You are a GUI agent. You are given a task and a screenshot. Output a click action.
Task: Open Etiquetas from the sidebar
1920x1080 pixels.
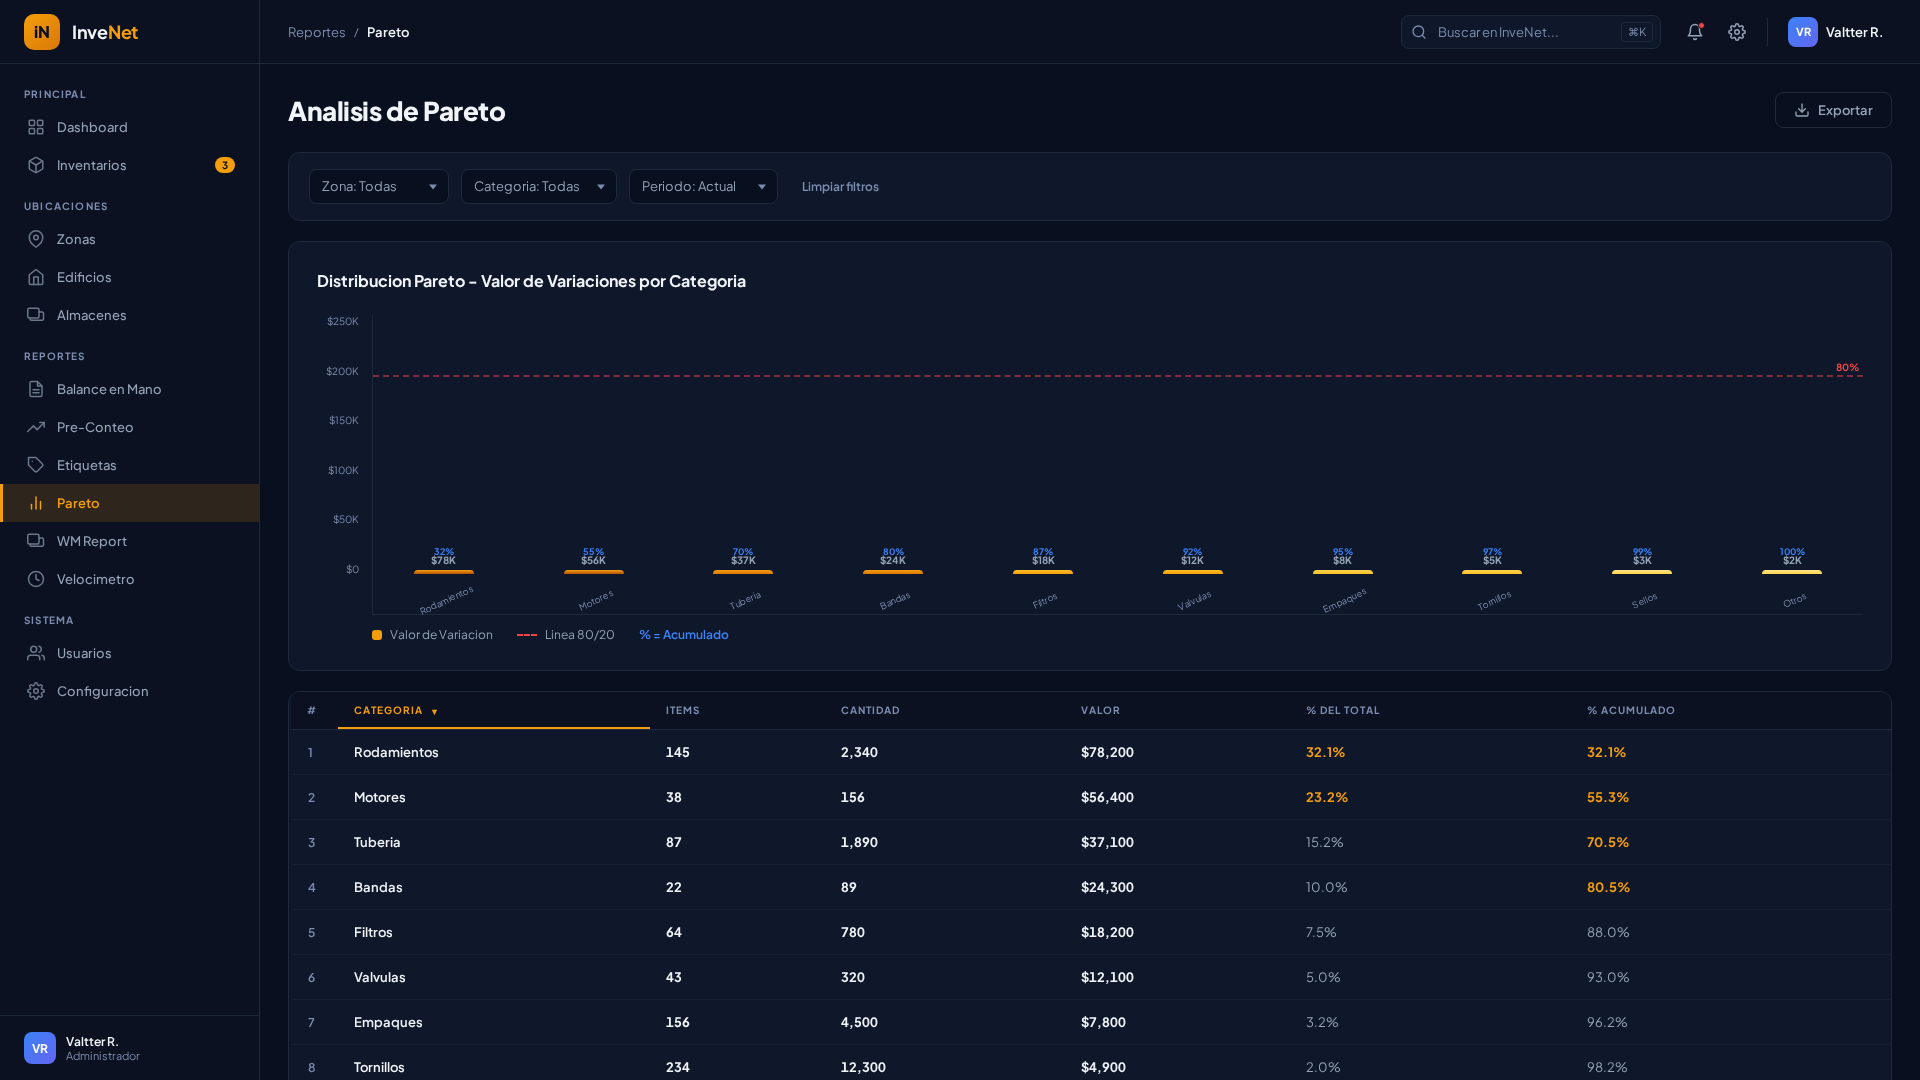87,465
